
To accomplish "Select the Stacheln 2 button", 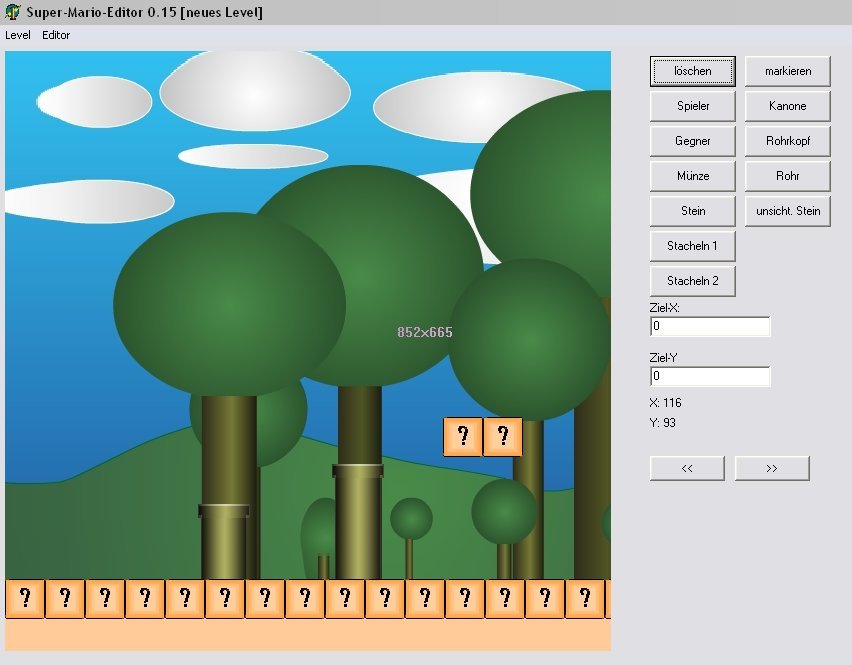I will pyautogui.click(x=693, y=281).
